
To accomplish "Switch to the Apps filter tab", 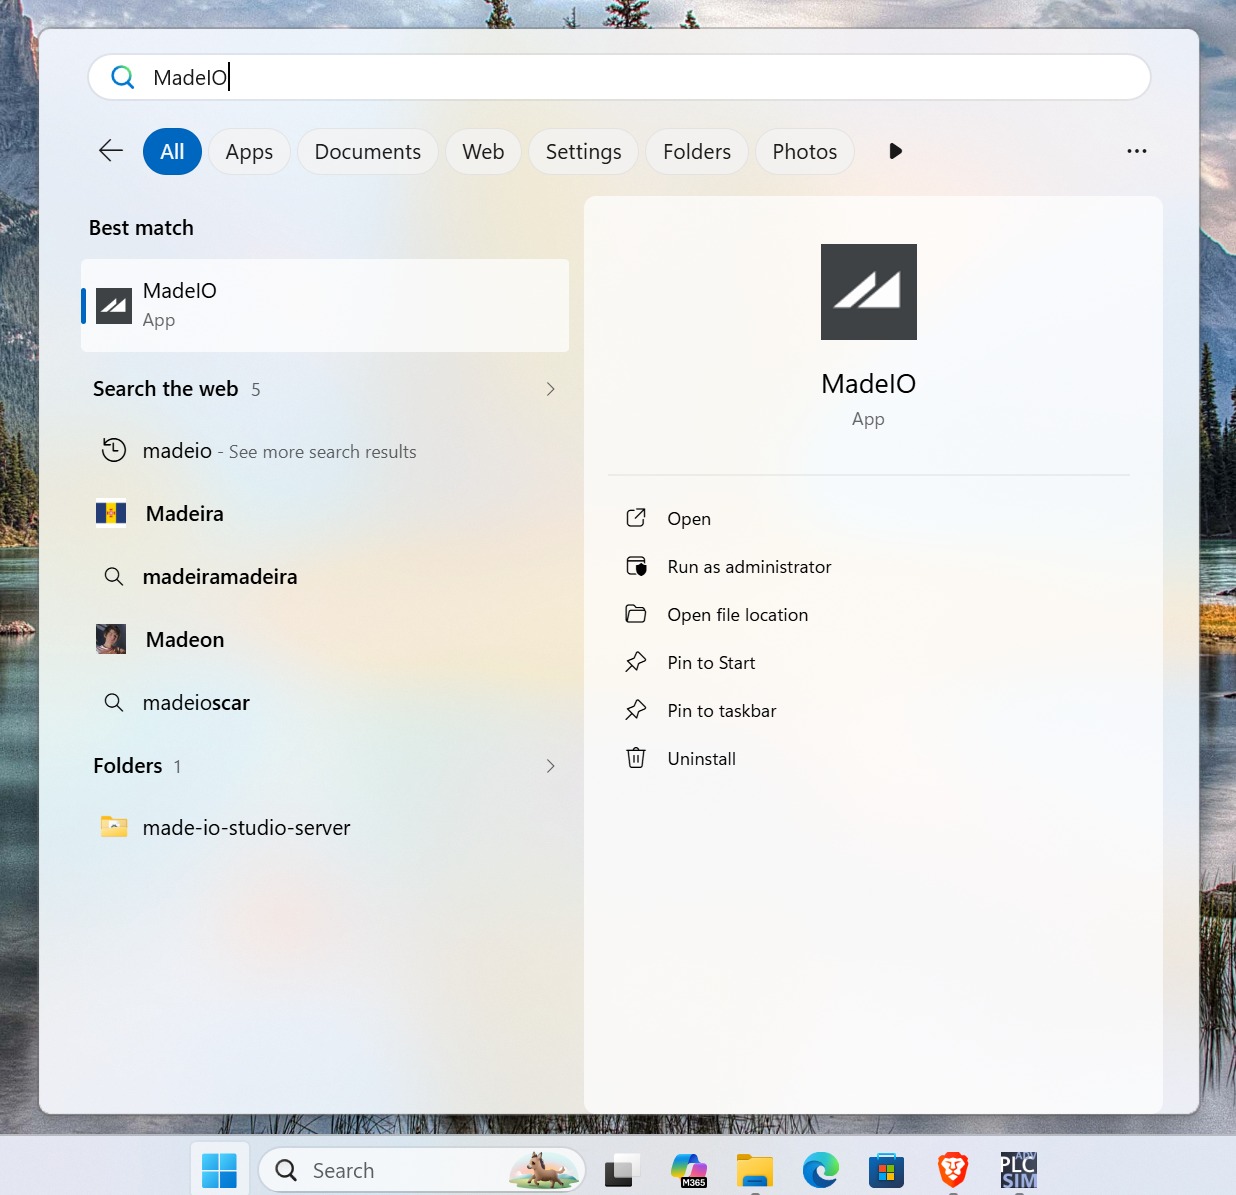I will pos(249,152).
